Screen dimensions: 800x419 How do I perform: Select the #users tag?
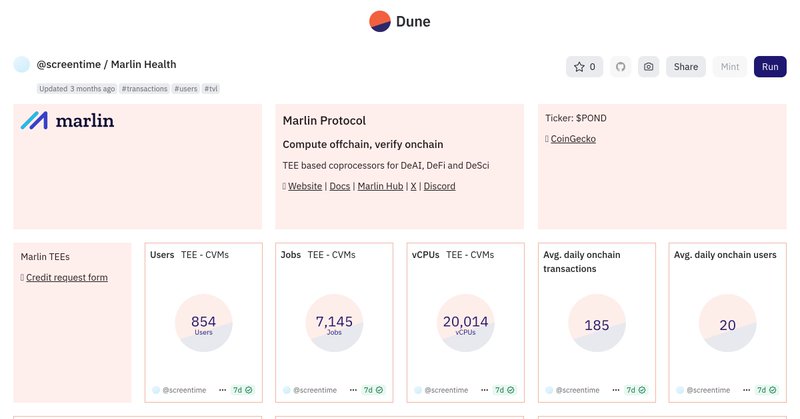[186, 89]
